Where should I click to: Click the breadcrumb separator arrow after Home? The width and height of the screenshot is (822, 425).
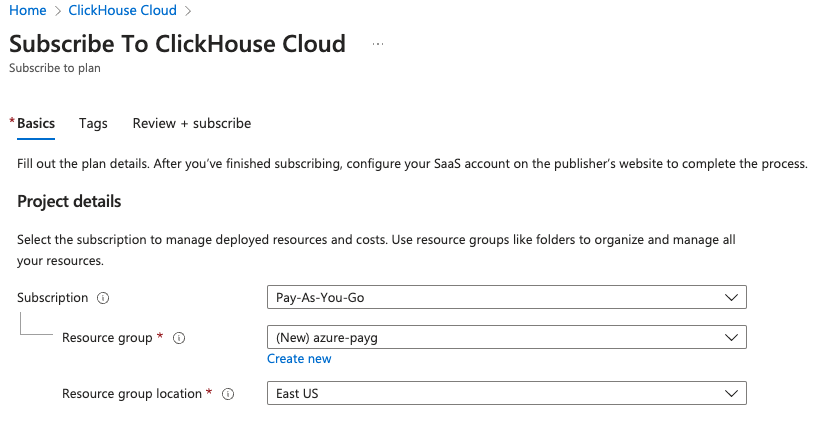pos(58,11)
